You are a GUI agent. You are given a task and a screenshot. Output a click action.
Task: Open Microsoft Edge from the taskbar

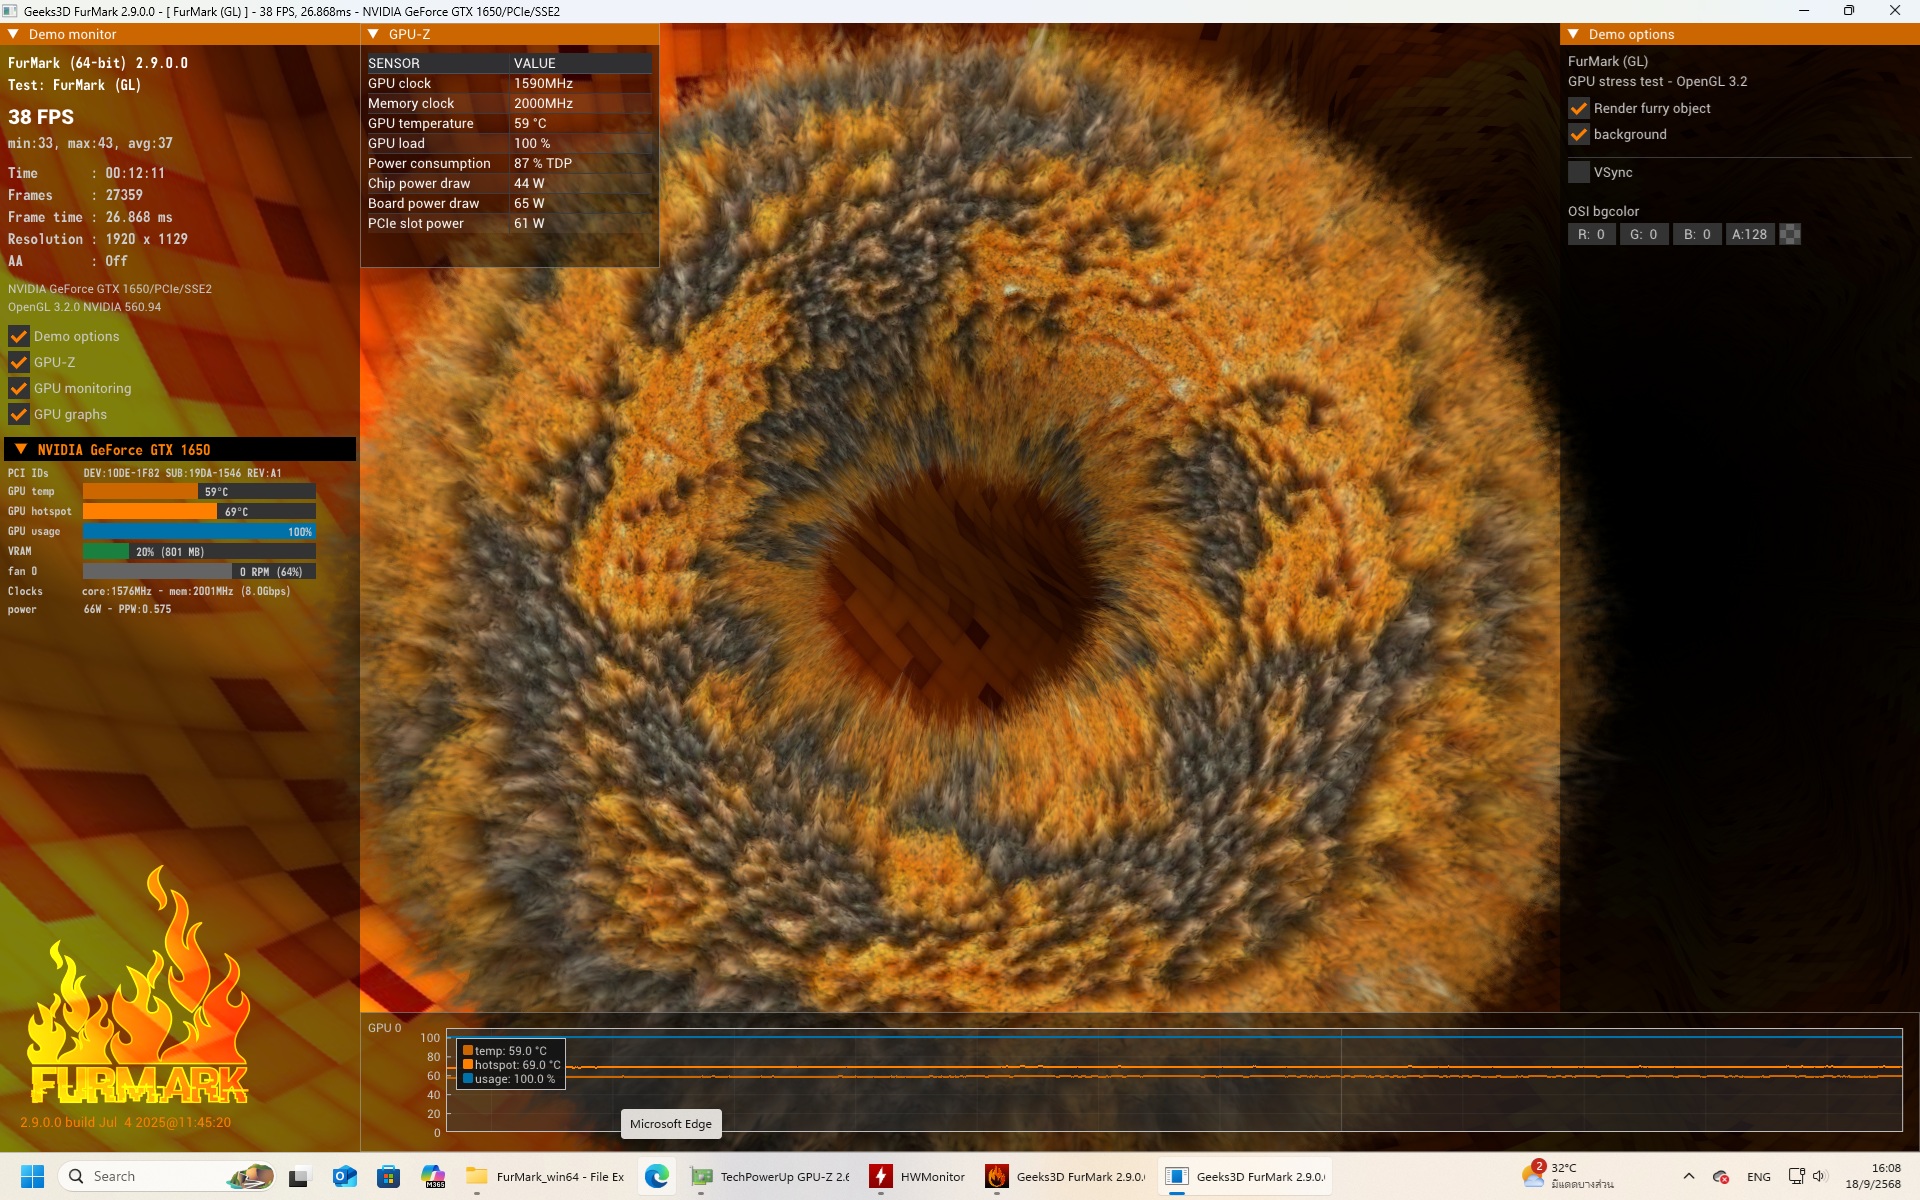(x=657, y=1176)
